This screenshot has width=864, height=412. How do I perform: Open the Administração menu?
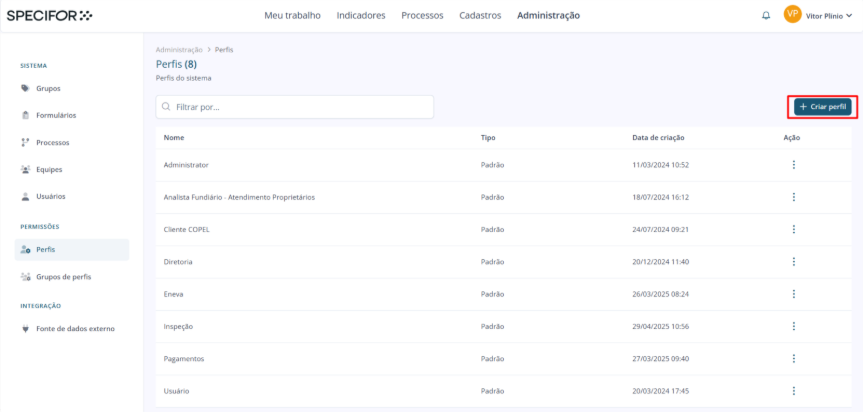point(548,15)
